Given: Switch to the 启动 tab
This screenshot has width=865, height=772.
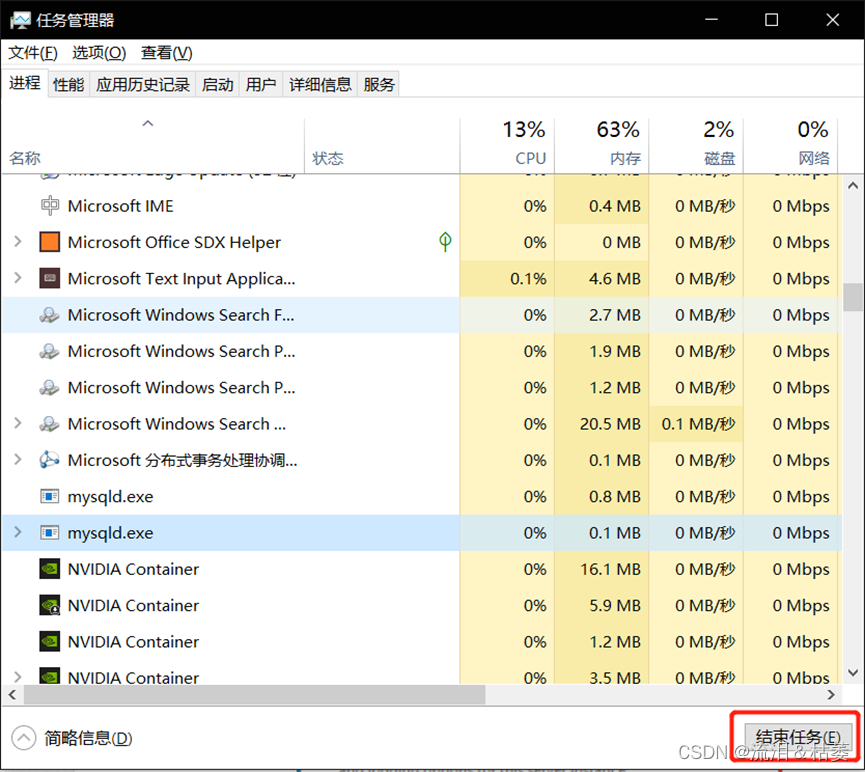Looking at the screenshot, I should tap(217, 84).
